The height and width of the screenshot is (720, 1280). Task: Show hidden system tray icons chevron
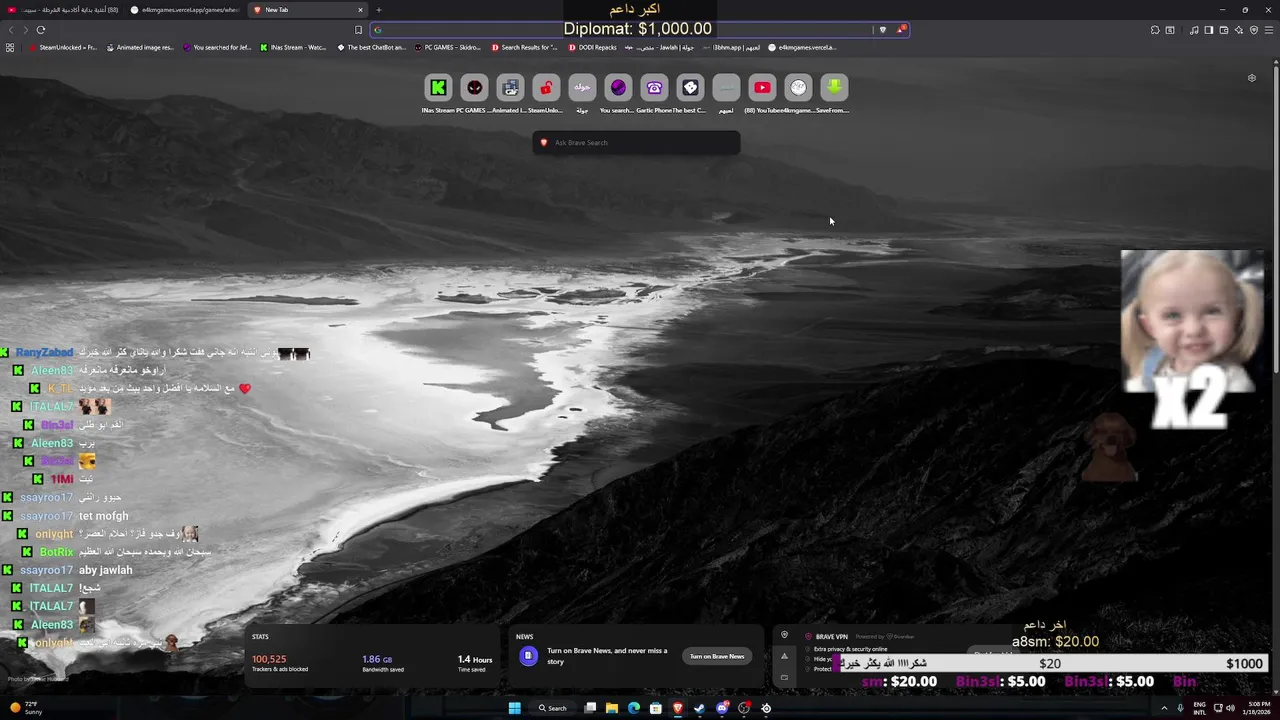(x=1163, y=708)
